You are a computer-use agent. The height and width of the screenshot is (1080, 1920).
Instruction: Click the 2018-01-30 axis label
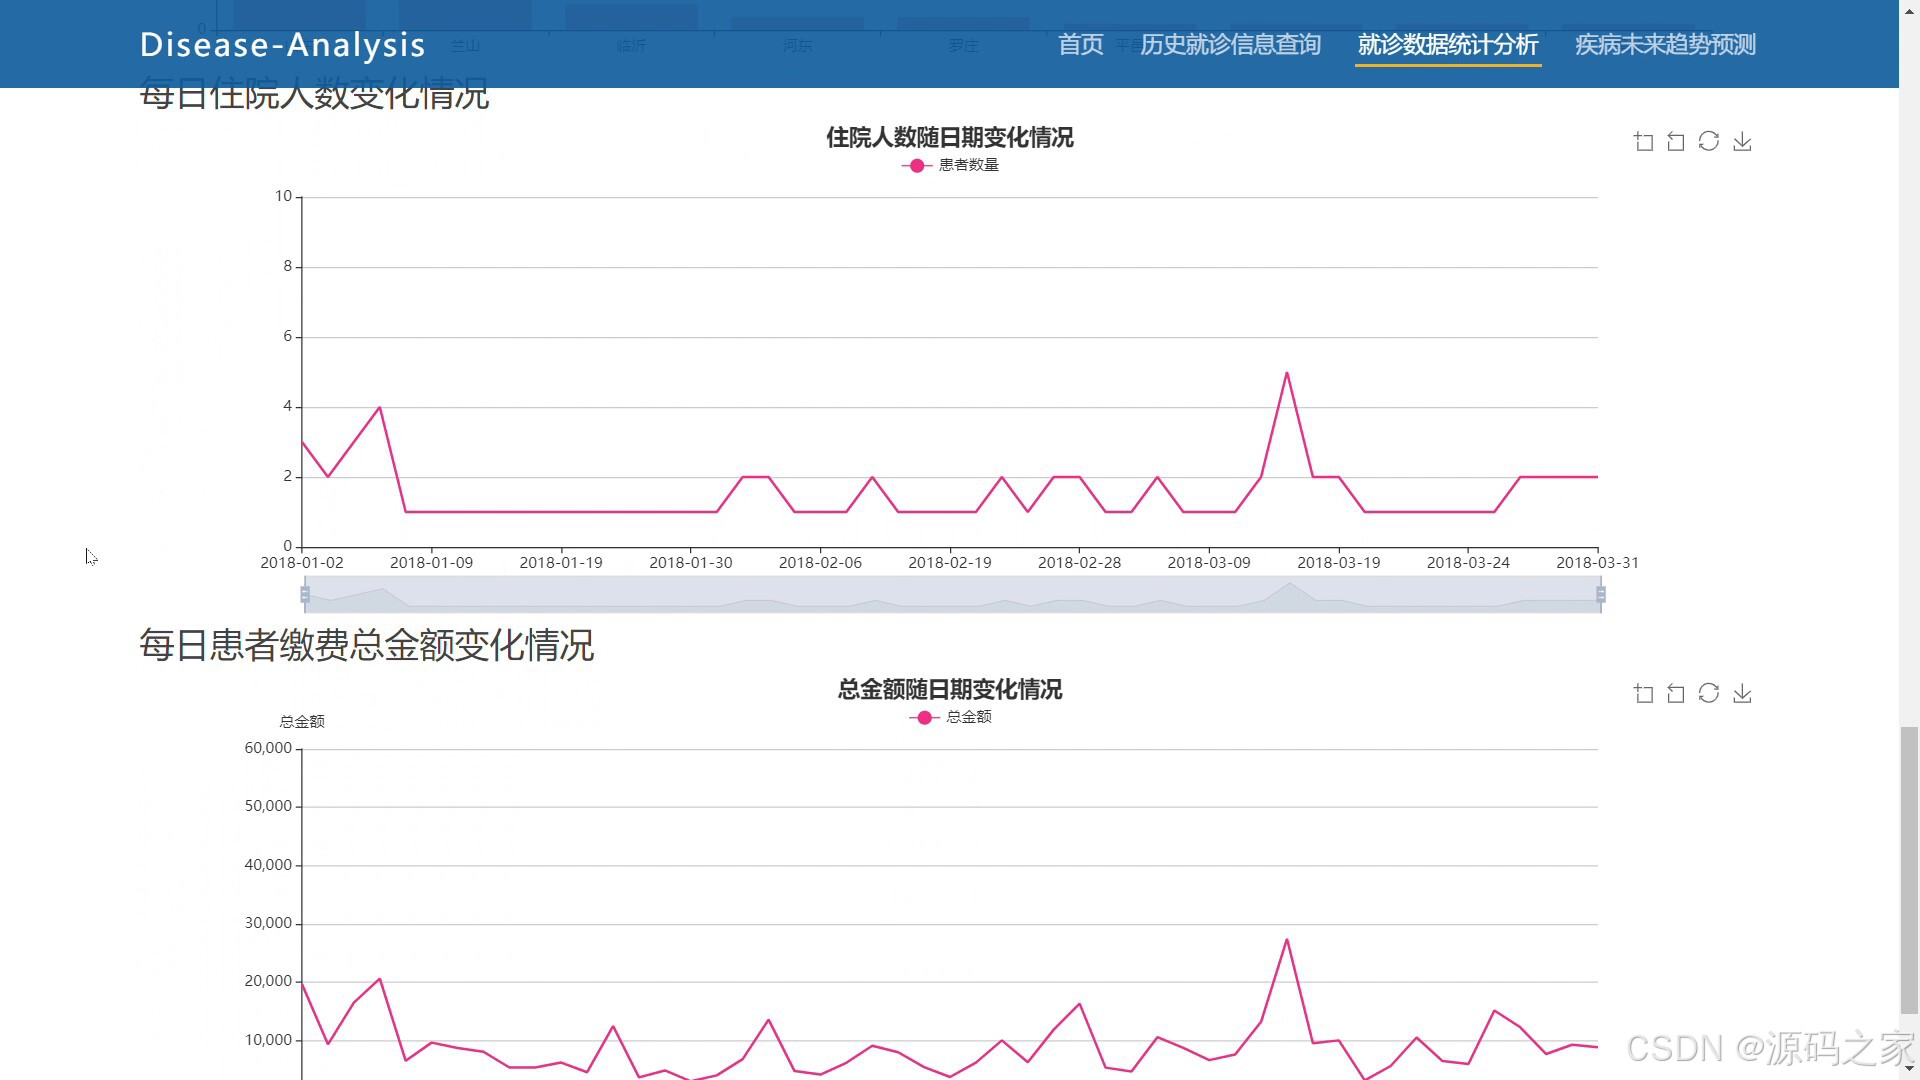[x=691, y=563]
